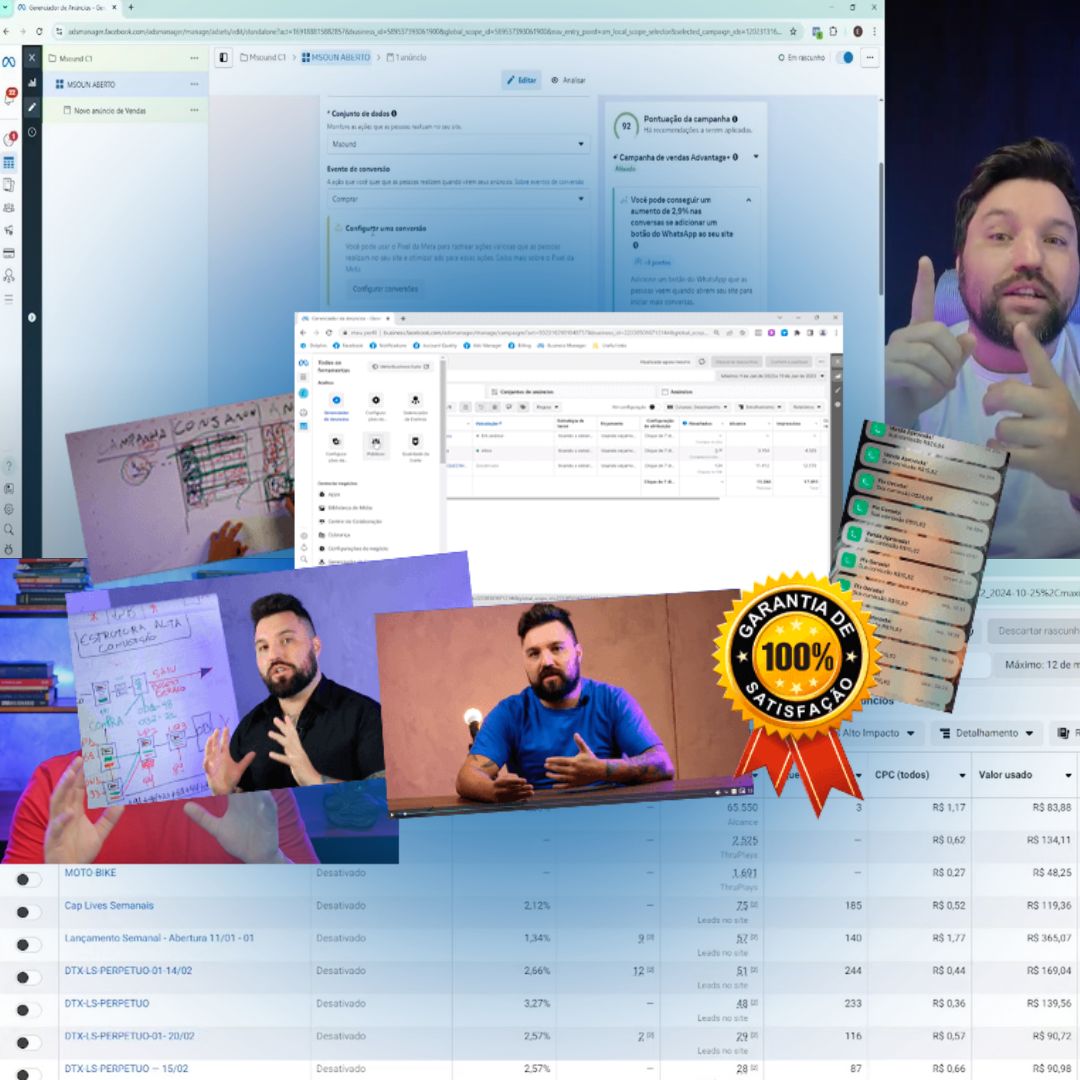
Task: Toggle the Em rascunho switch
Action: 845,58
